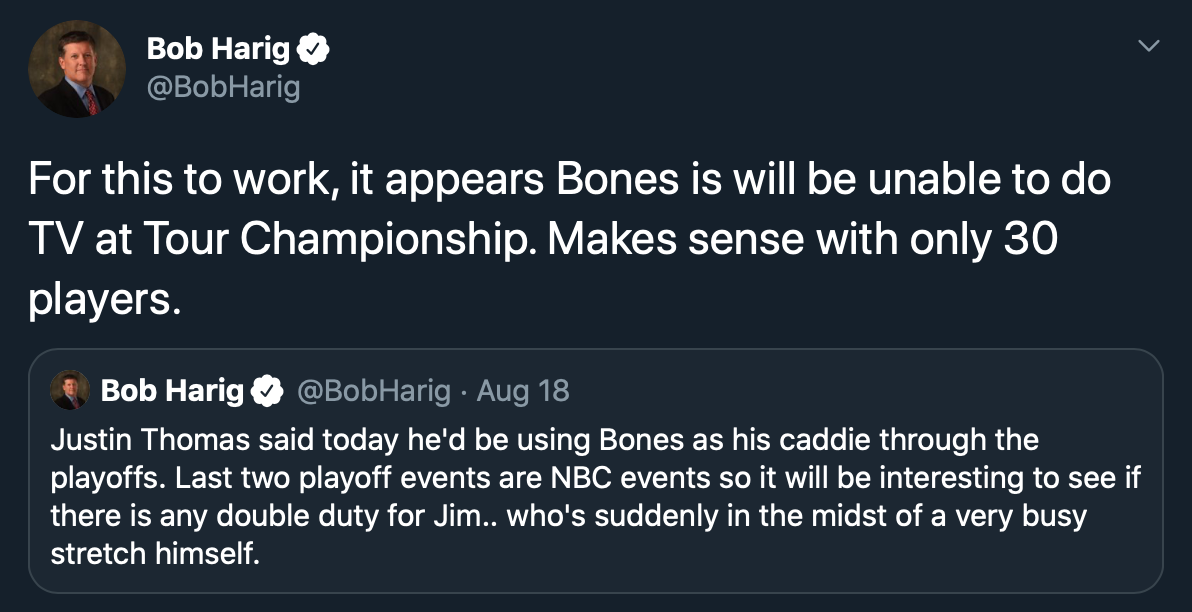Viewport: 1192px width, 612px height.
Task: Open the Bob Harig name in the quoted tweet header
Action: (x=173, y=391)
